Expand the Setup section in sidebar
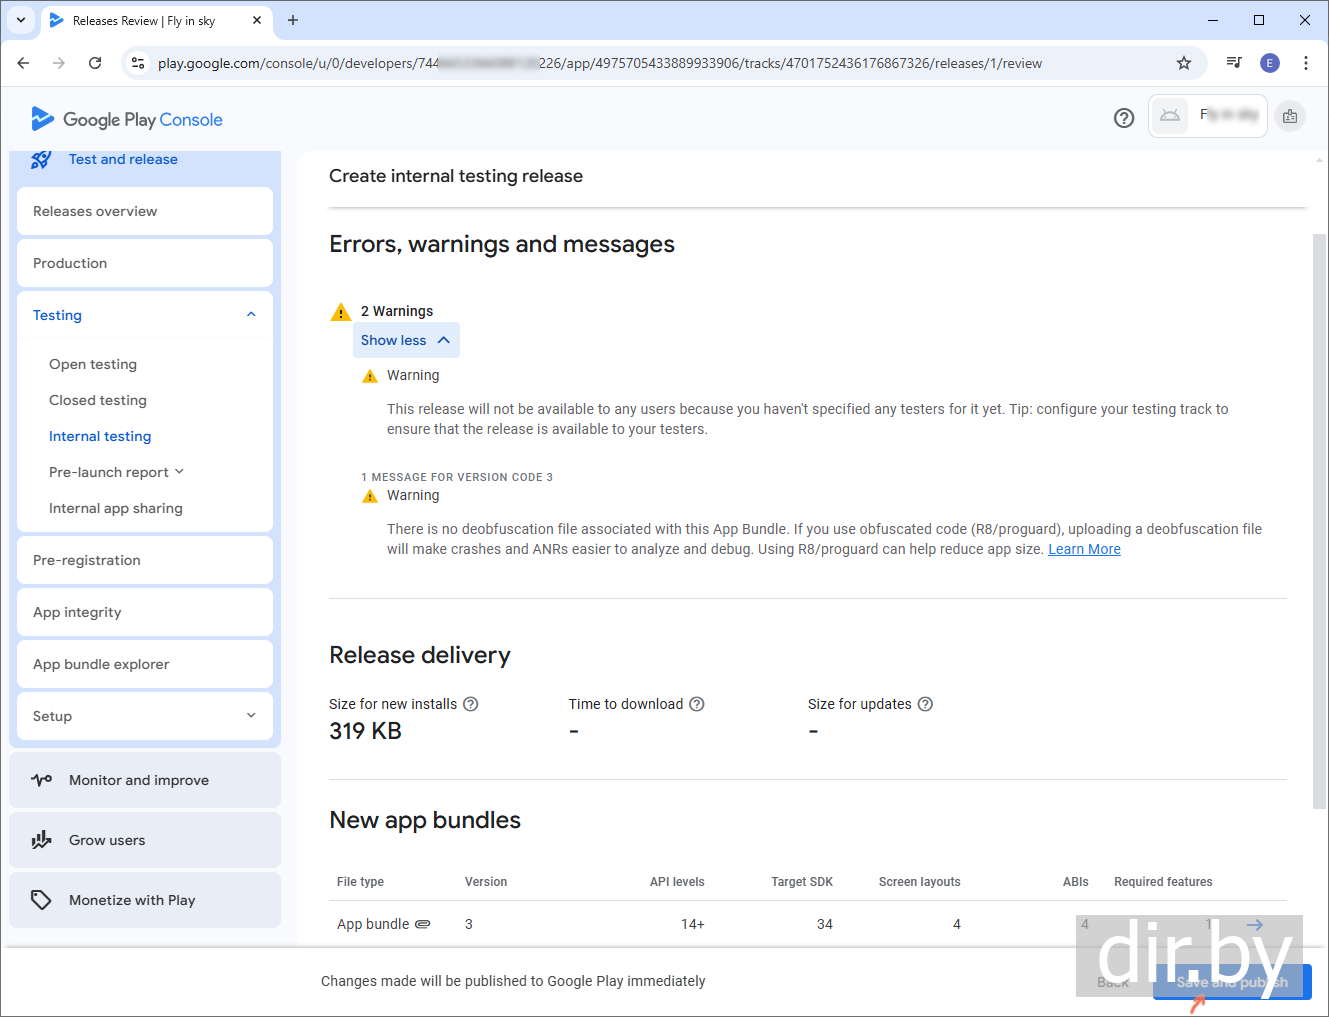The image size is (1329, 1017). [251, 716]
